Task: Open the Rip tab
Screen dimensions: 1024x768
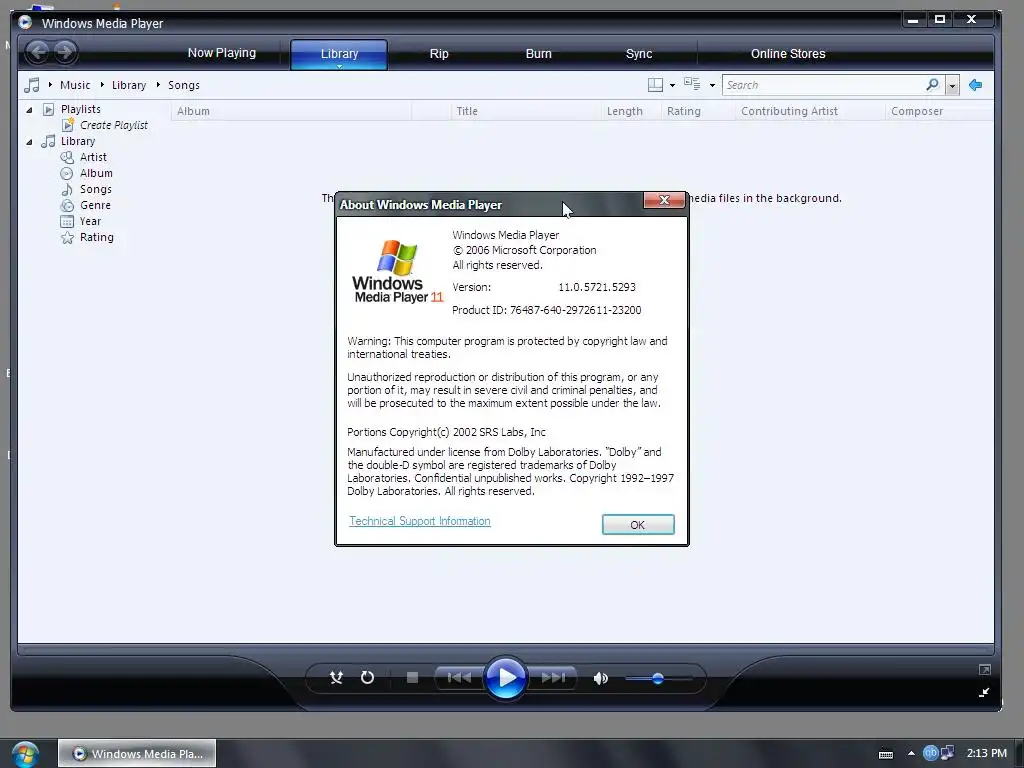Action: 439,54
